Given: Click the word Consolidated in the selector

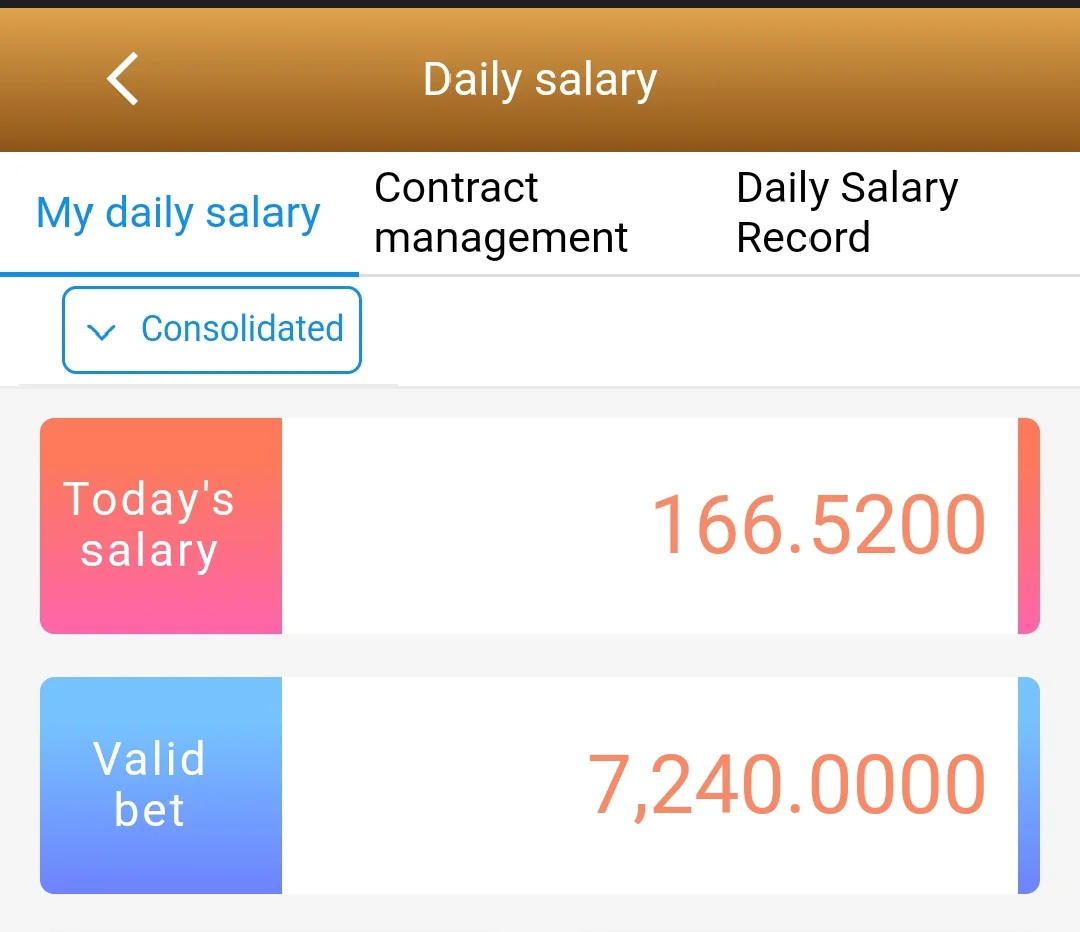Looking at the screenshot, I should (242, 329).
